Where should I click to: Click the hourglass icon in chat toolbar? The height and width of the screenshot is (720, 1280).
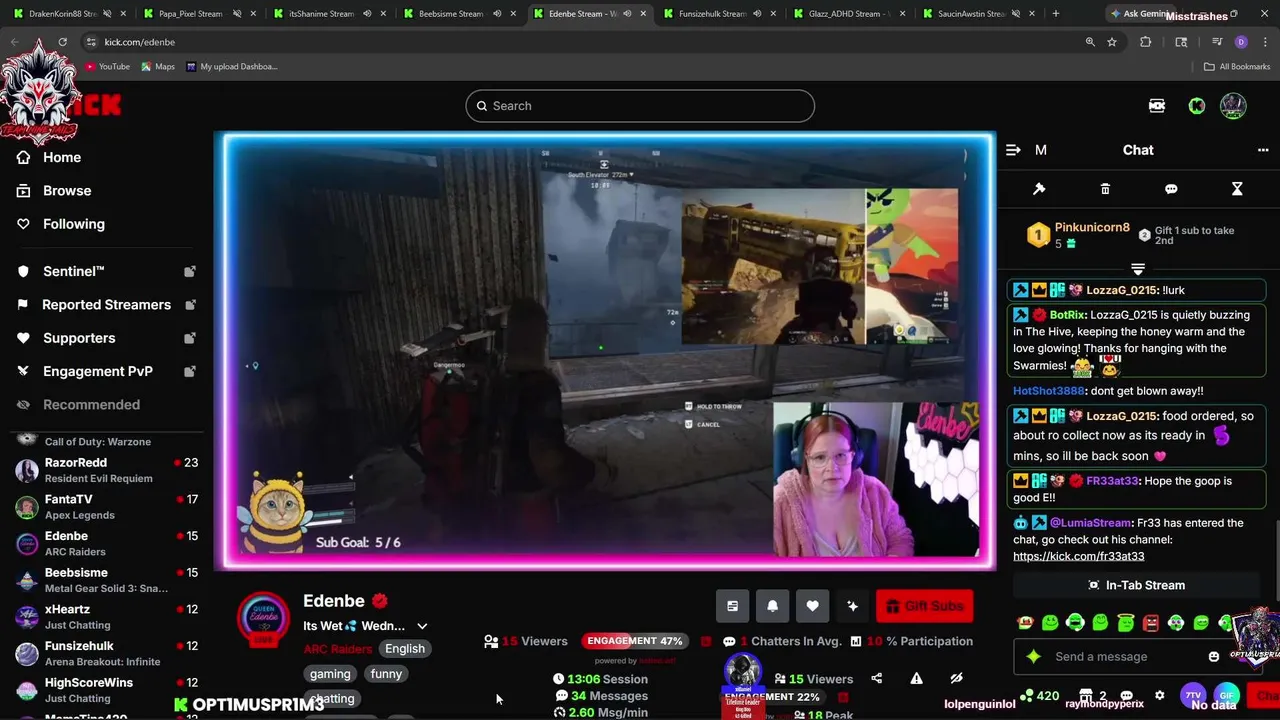1237,189
